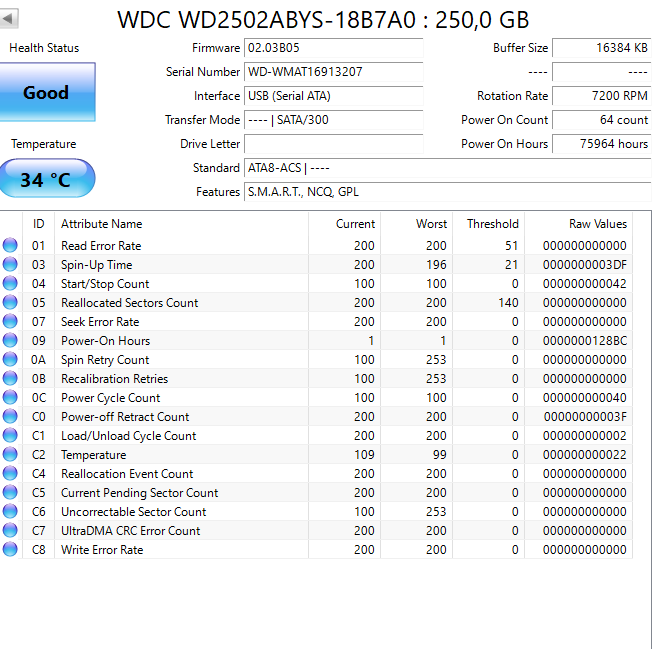The width and height of the screenshot is (655, 649).
Task: Click status orb for Write Error Rate
Action: pyautogui.click(x=10, y=549)
